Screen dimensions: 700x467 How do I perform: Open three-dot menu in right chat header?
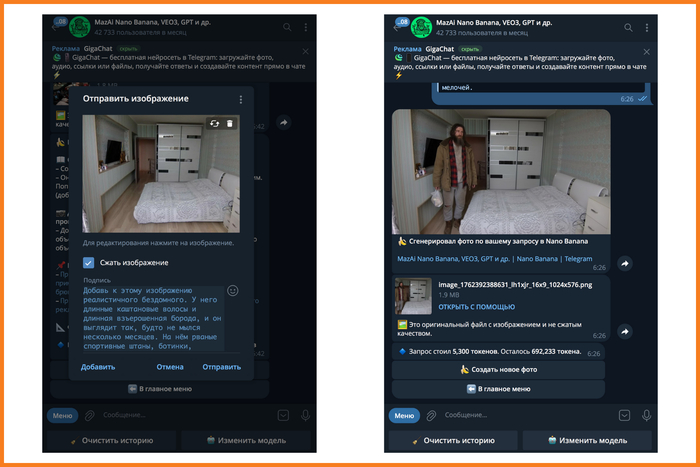coord(650,27)
